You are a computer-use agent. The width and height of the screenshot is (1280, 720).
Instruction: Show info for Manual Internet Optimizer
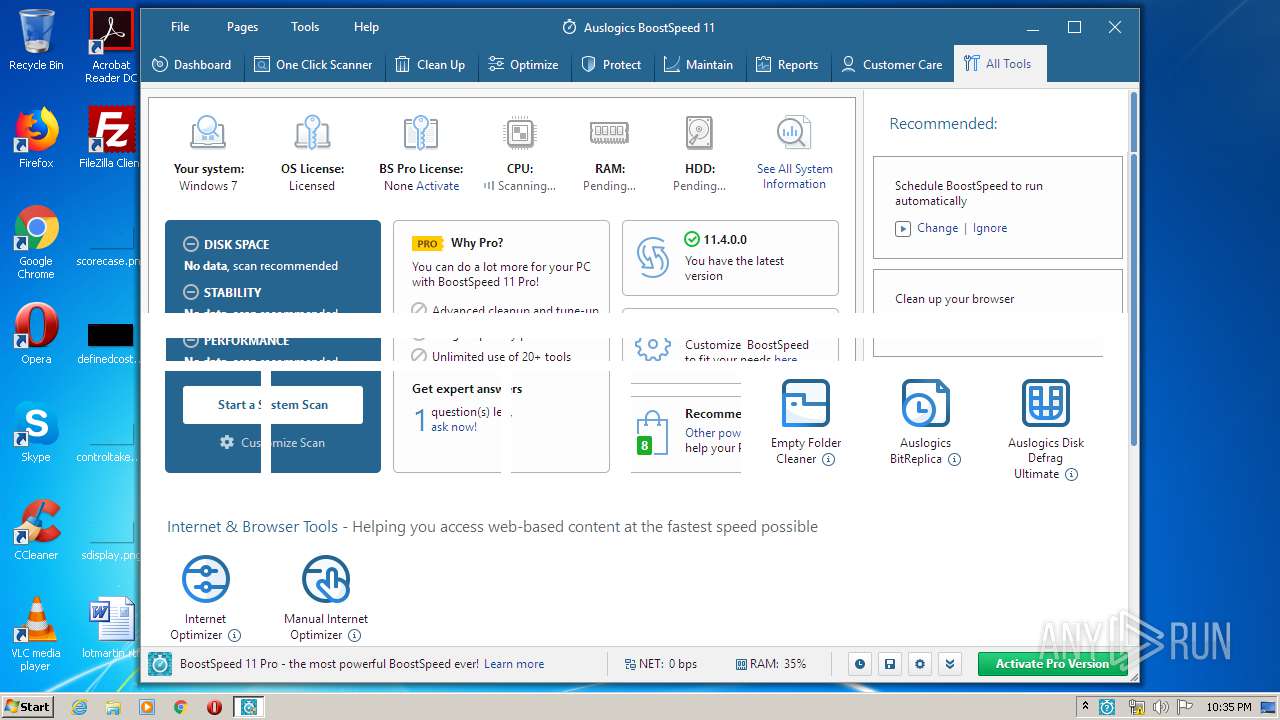coord(354,636)
